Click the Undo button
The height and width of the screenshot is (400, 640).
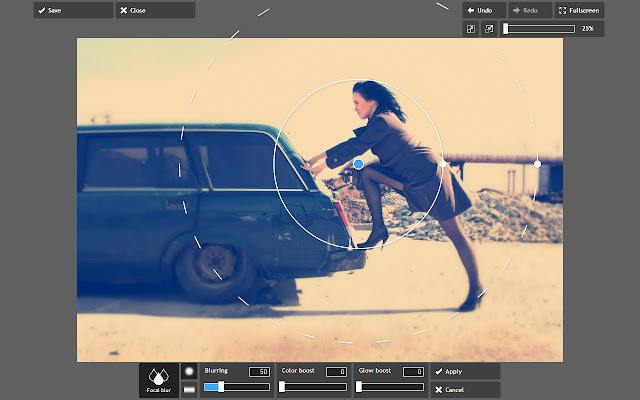pyautogui.click(x=481, y=10)
